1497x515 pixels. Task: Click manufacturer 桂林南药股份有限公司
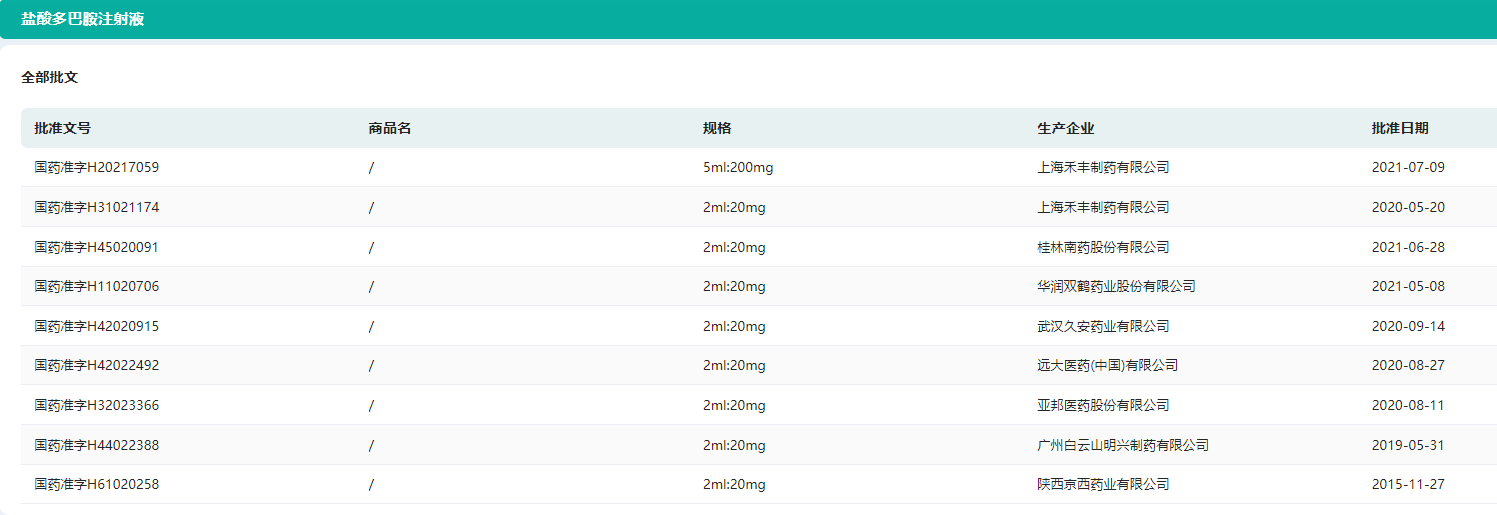click(1103, 247)
